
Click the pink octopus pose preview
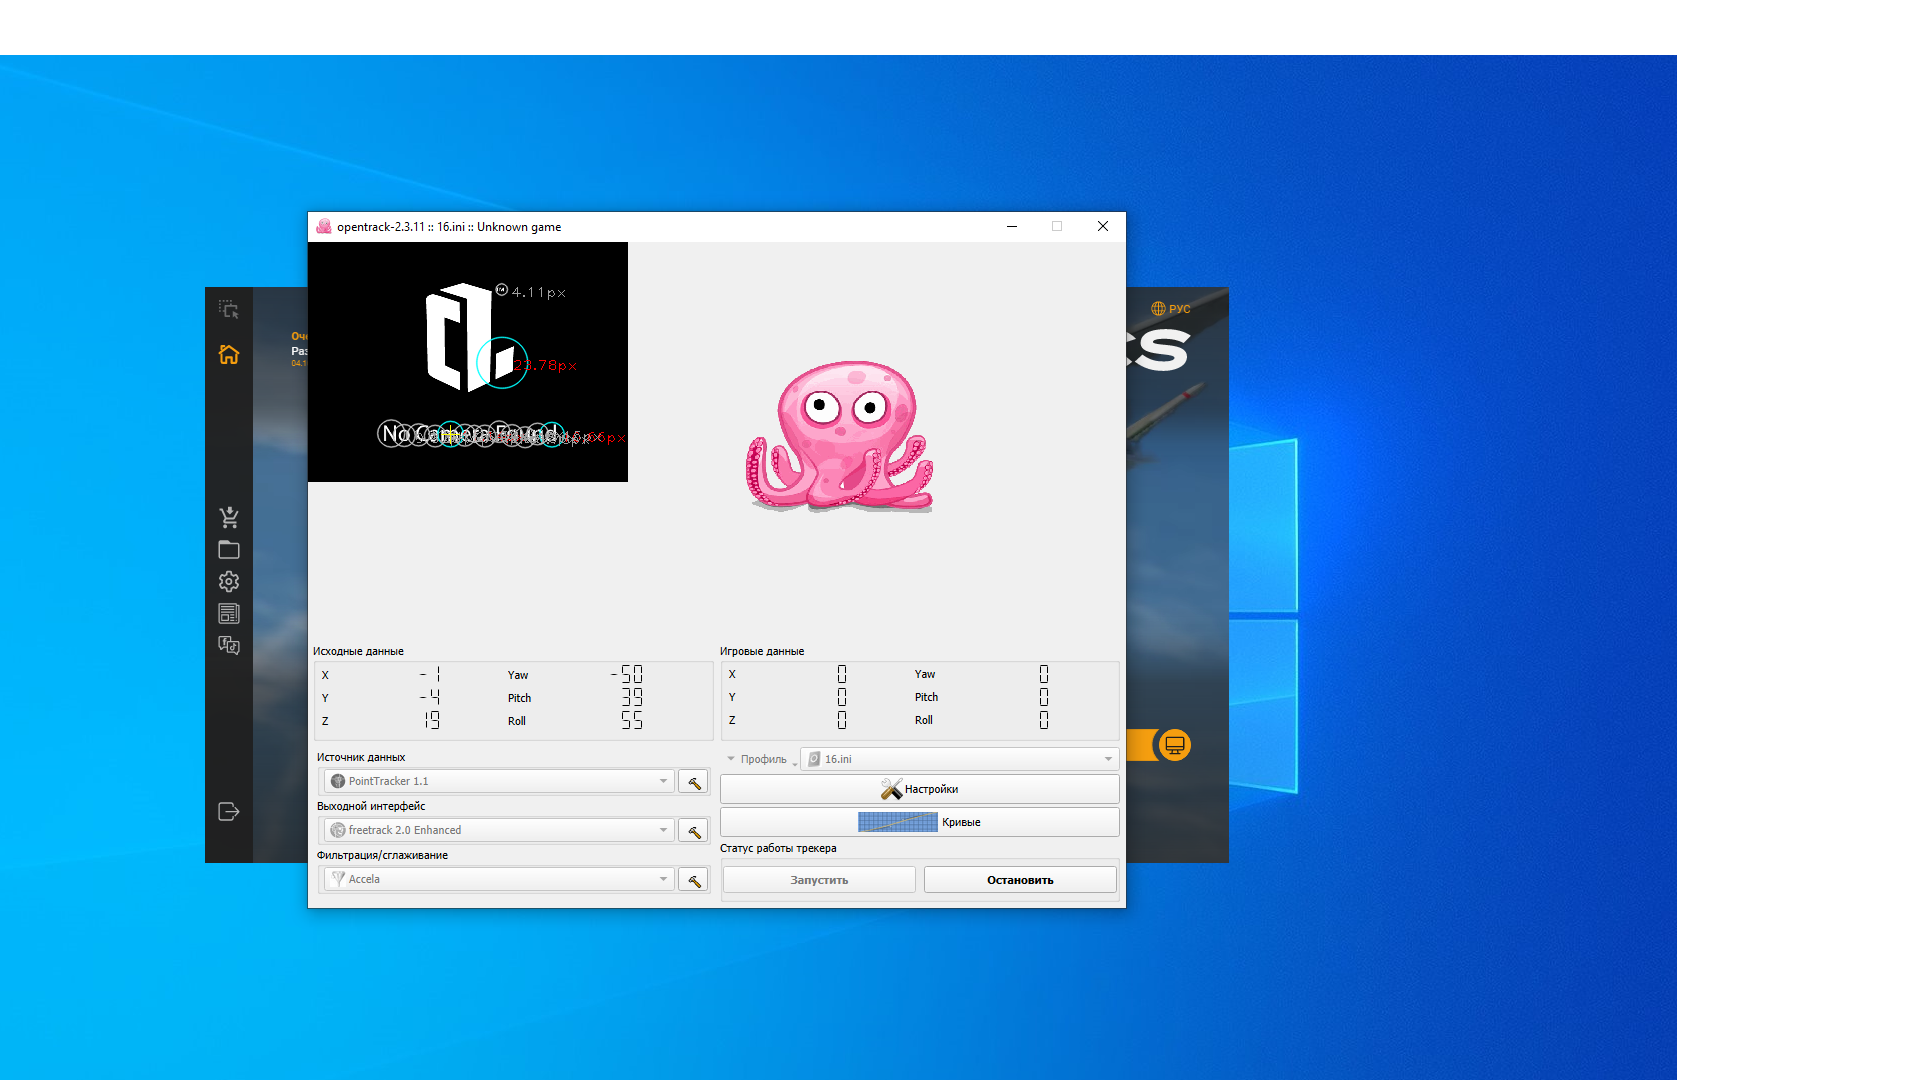point(840,436)
